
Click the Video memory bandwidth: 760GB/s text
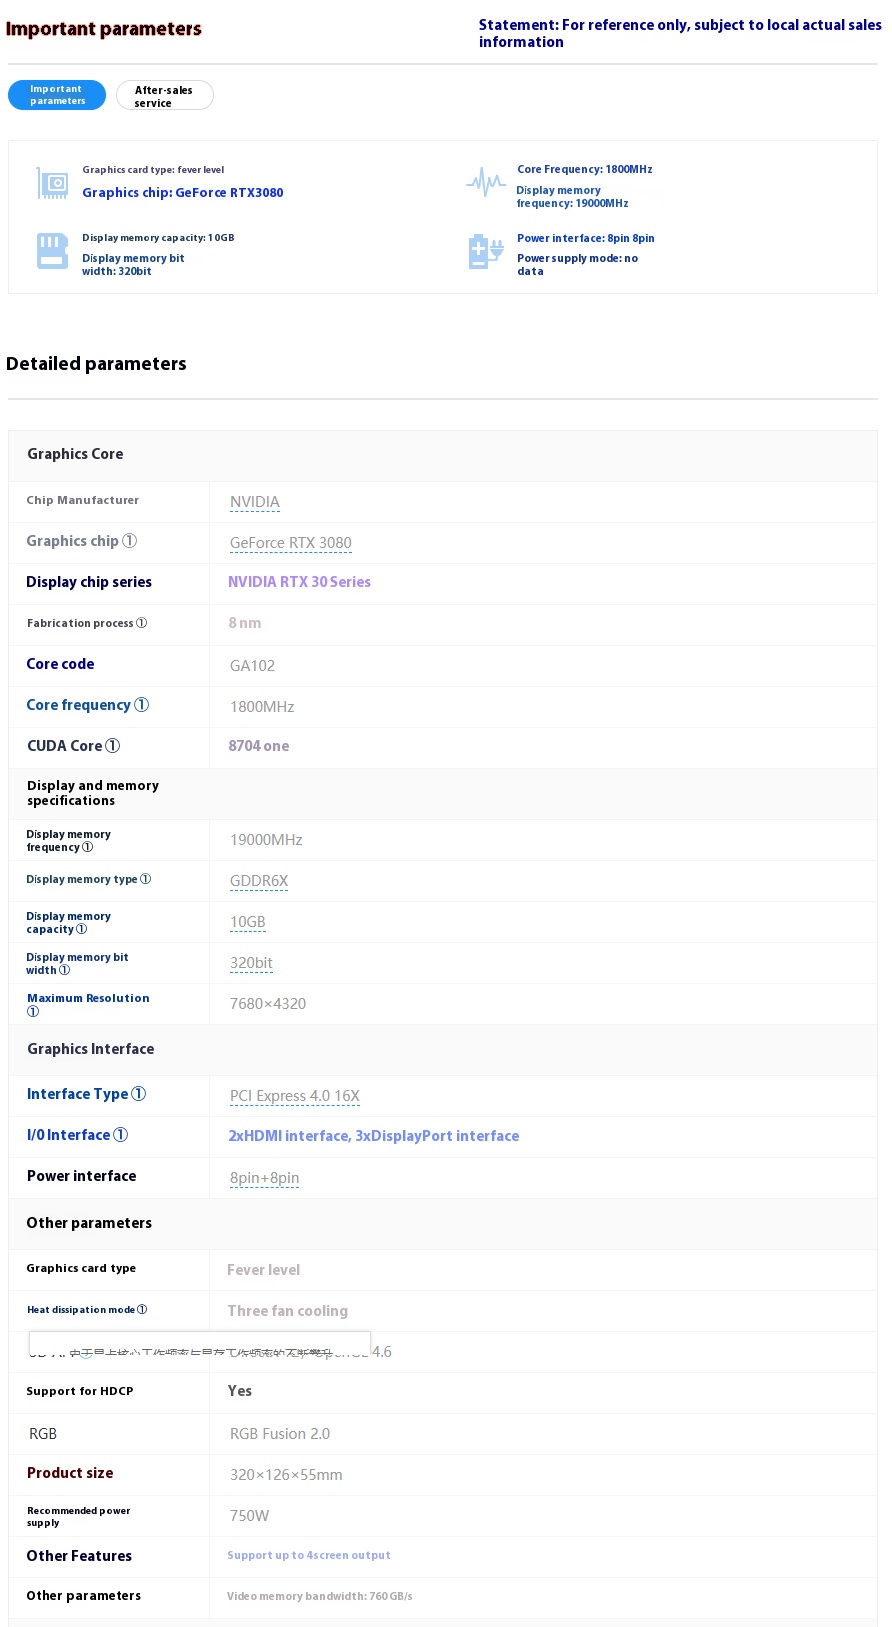[320, 1596]
